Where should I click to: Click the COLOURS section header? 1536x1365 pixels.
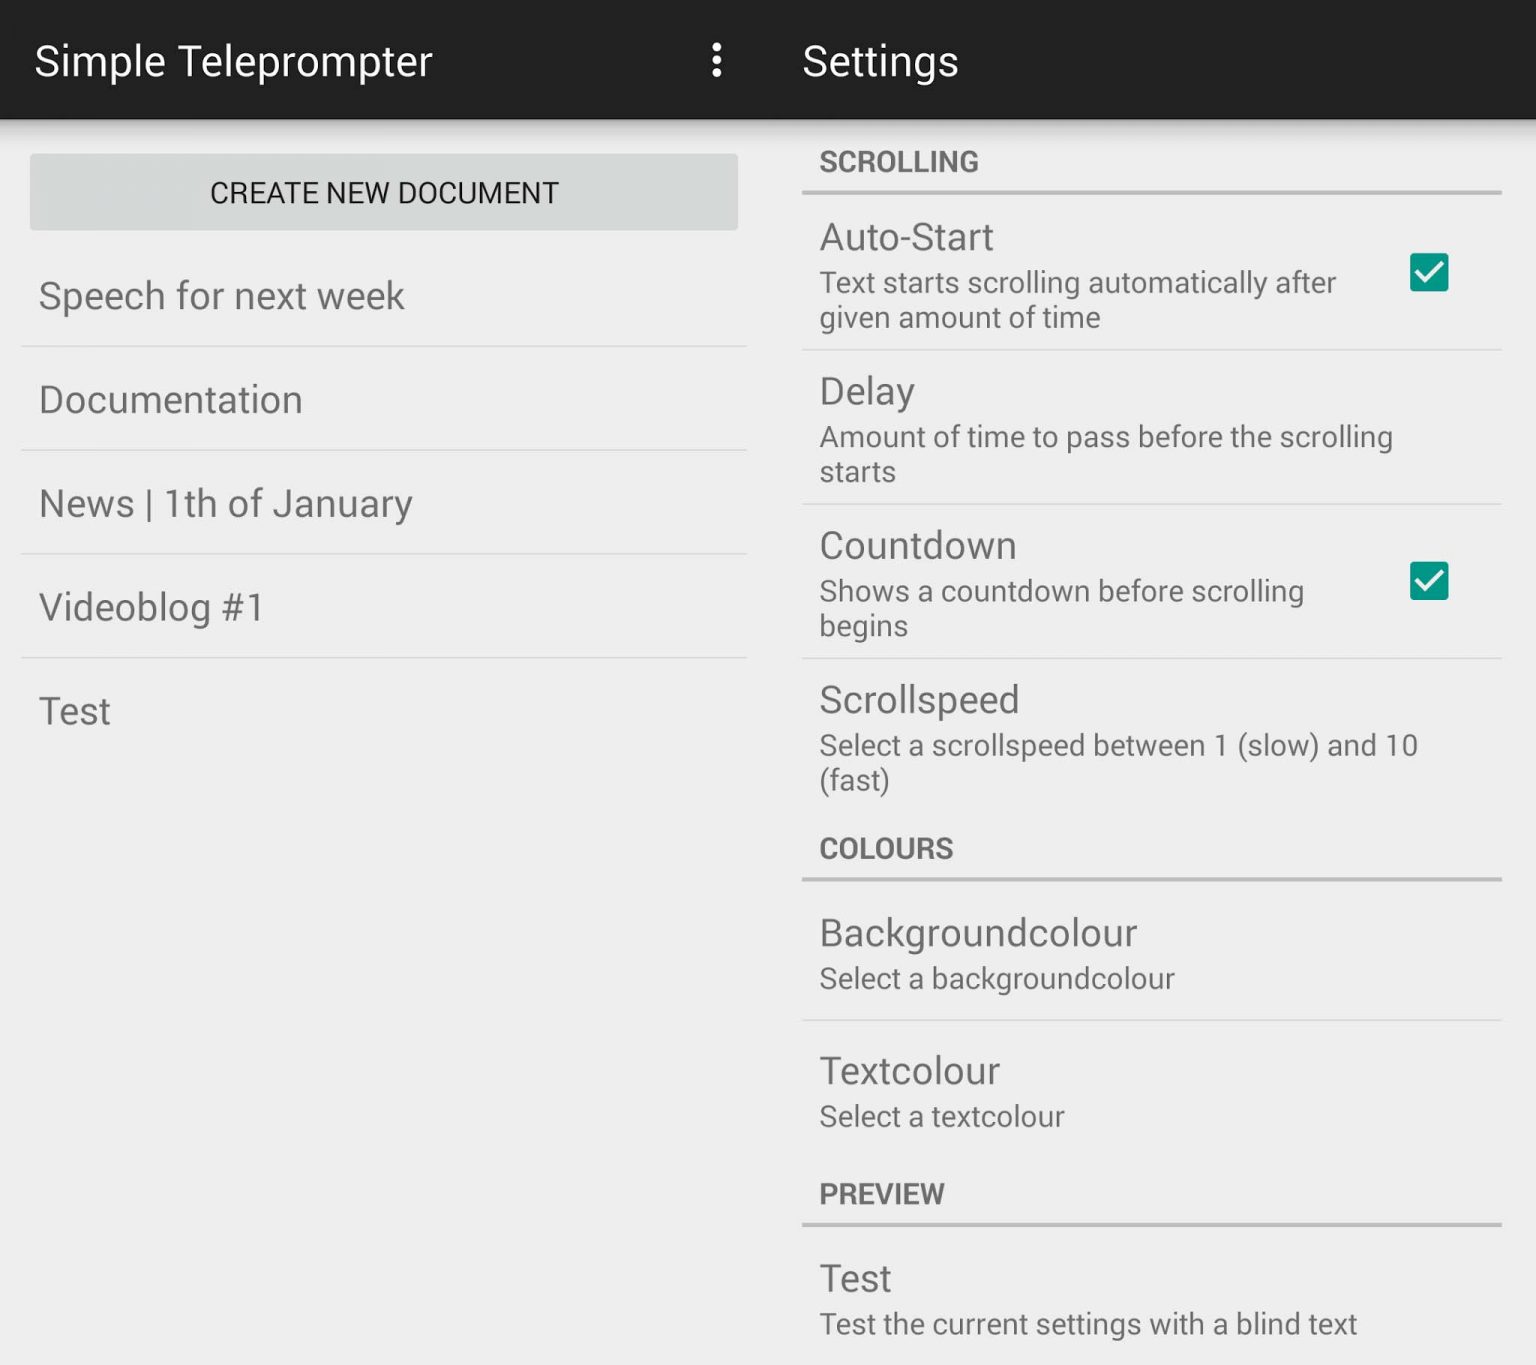(885, 848)
